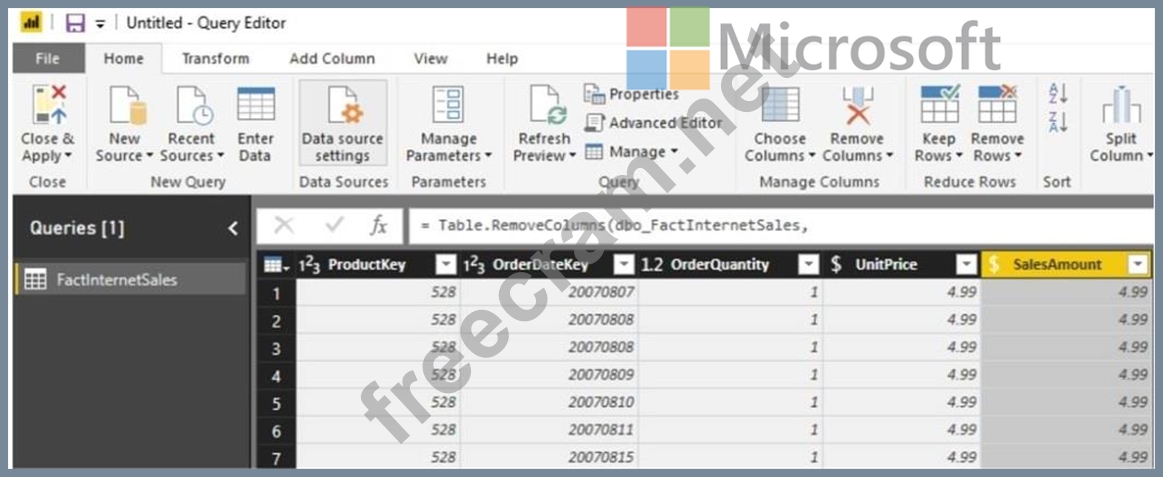Viewport: 1163px width, 477px height.
Task: Collapse the Queries pane
Action: 233,228
